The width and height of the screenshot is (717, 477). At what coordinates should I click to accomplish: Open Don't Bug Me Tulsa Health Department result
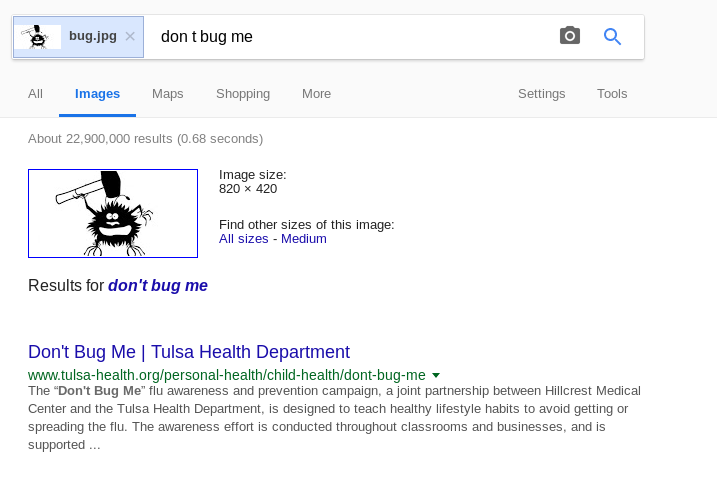[x=189, y=352]
